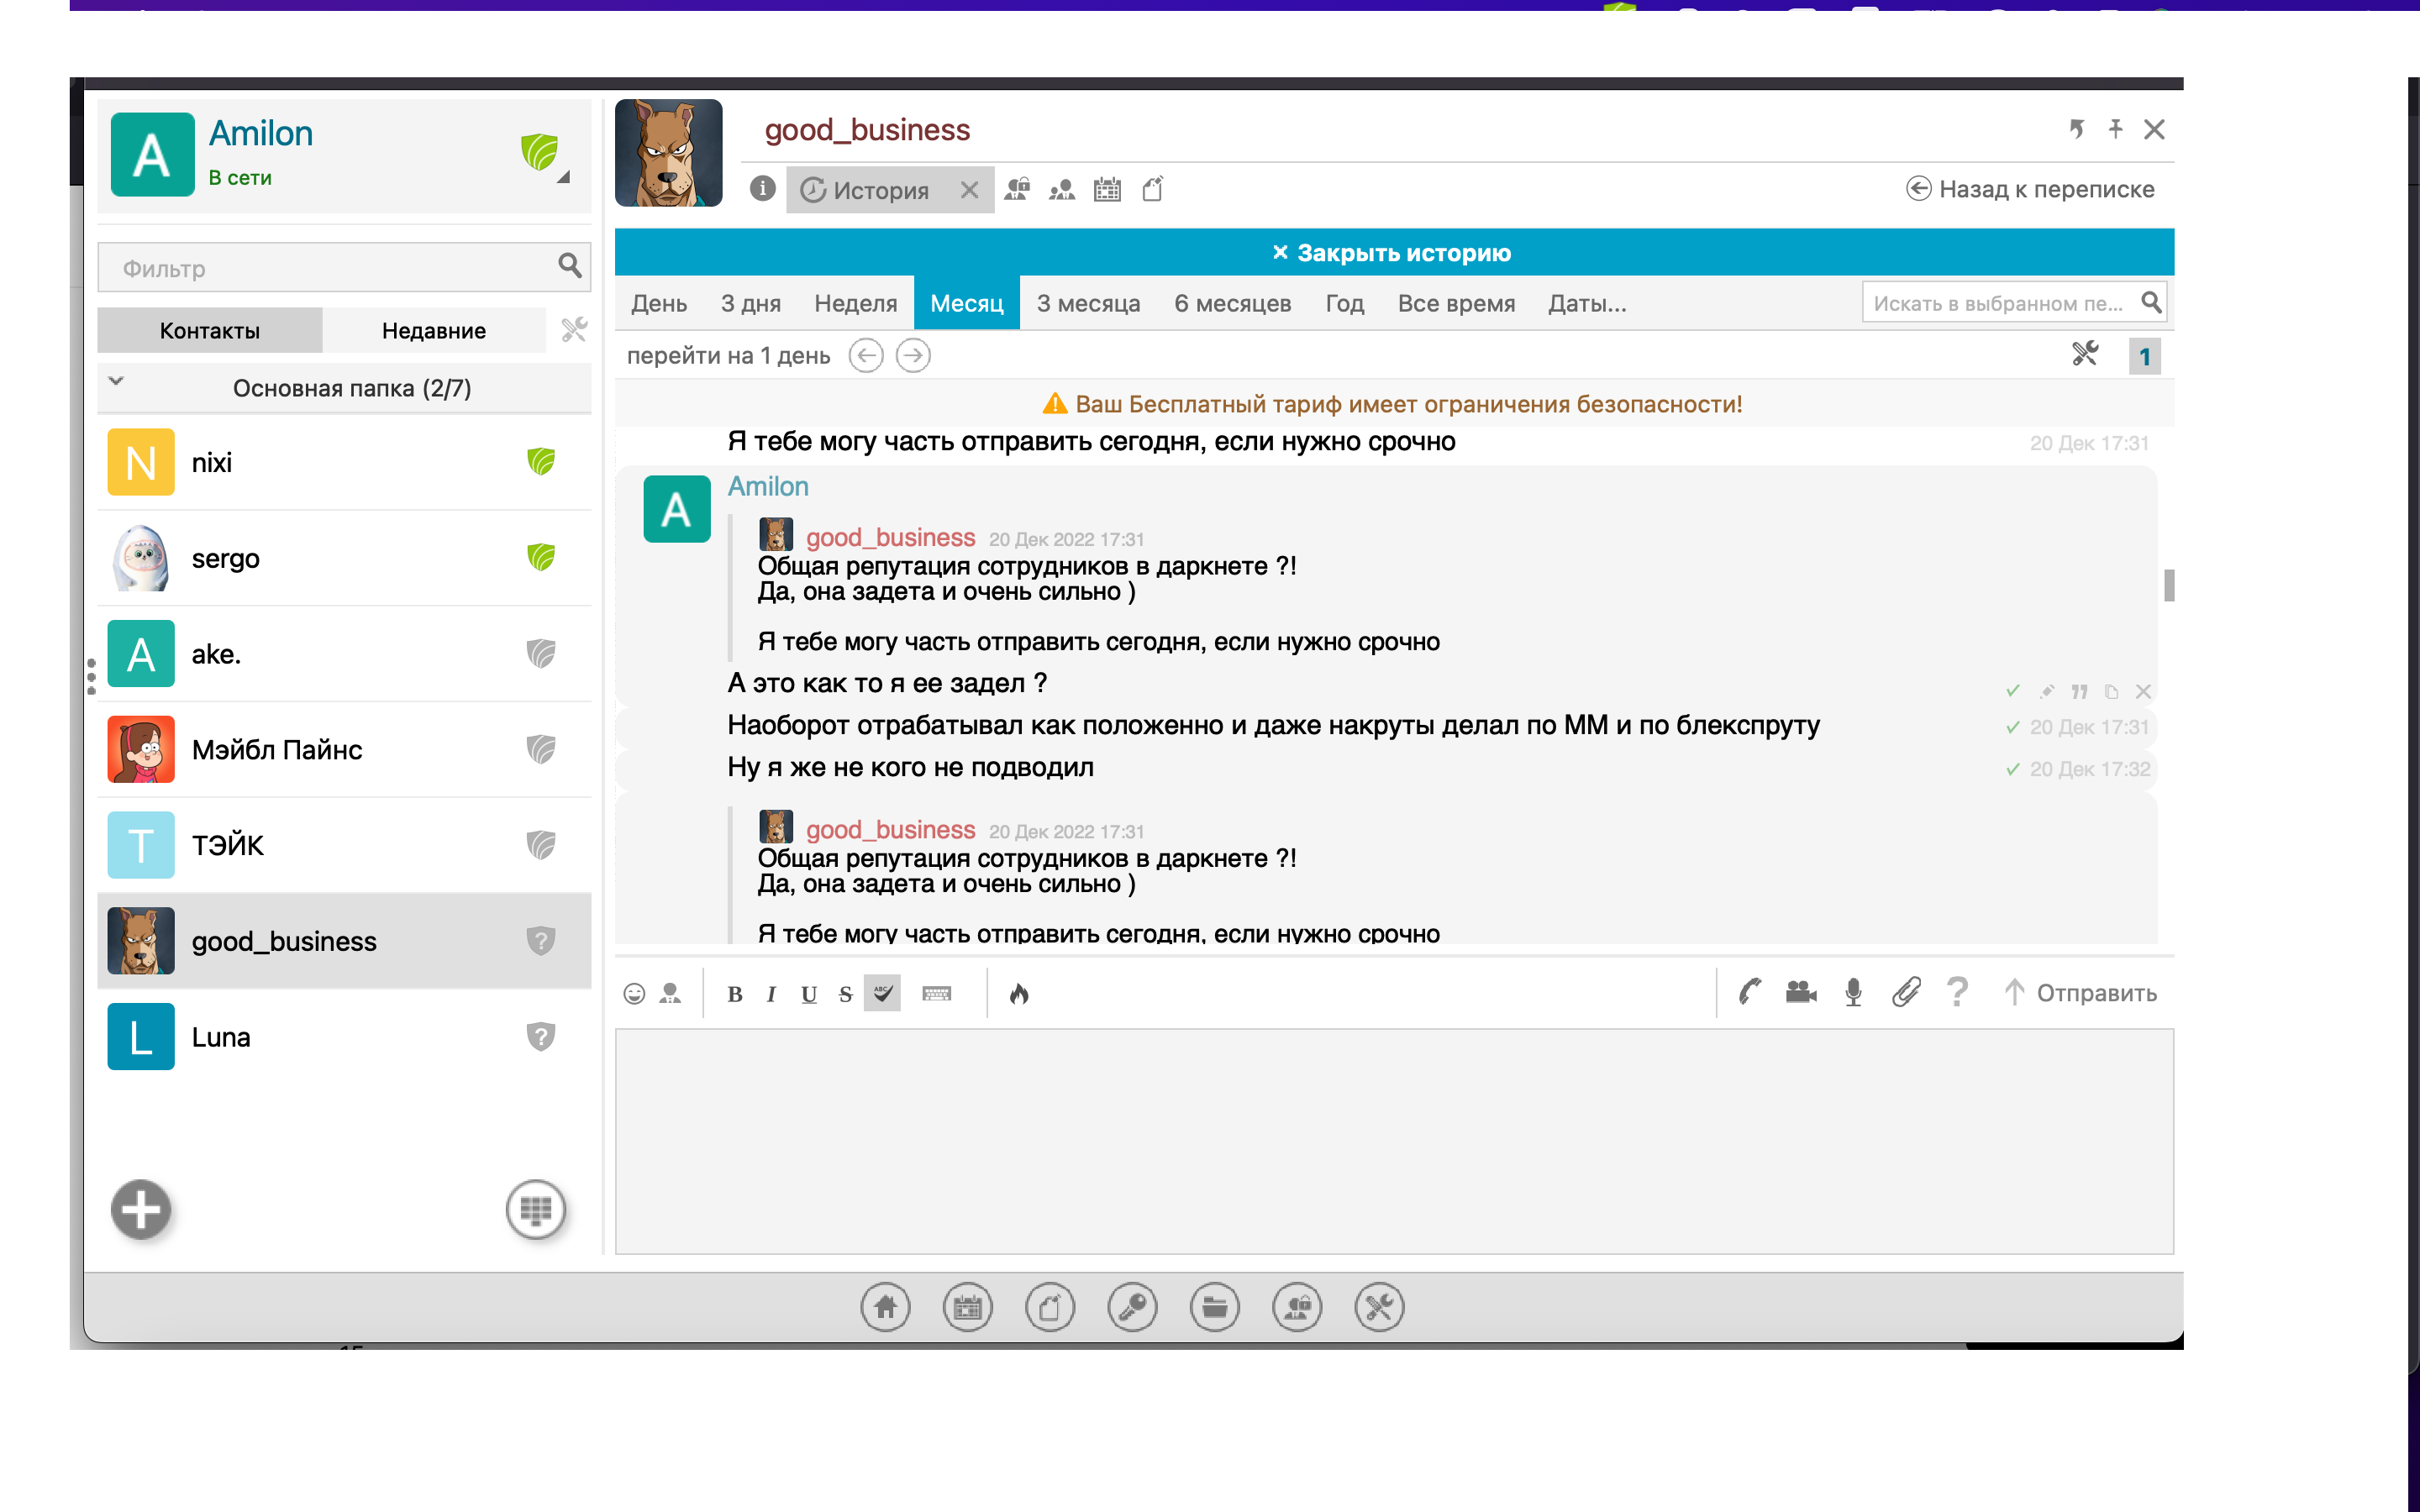Open the notes icon in chat header
Viewport: 2420px width, 1512px height.
tap(1152, 189)
